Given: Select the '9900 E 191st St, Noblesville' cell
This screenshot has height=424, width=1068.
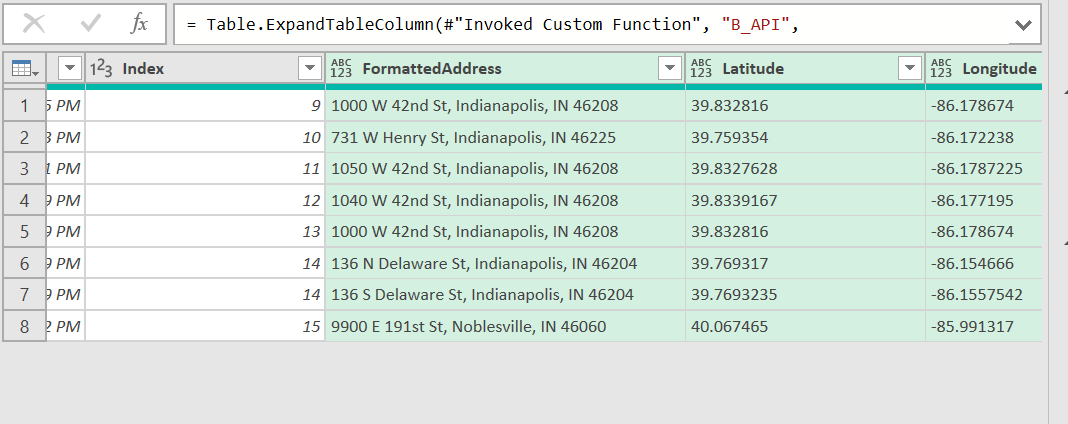Looking at the screenshot, I should (x=505, y=326).
